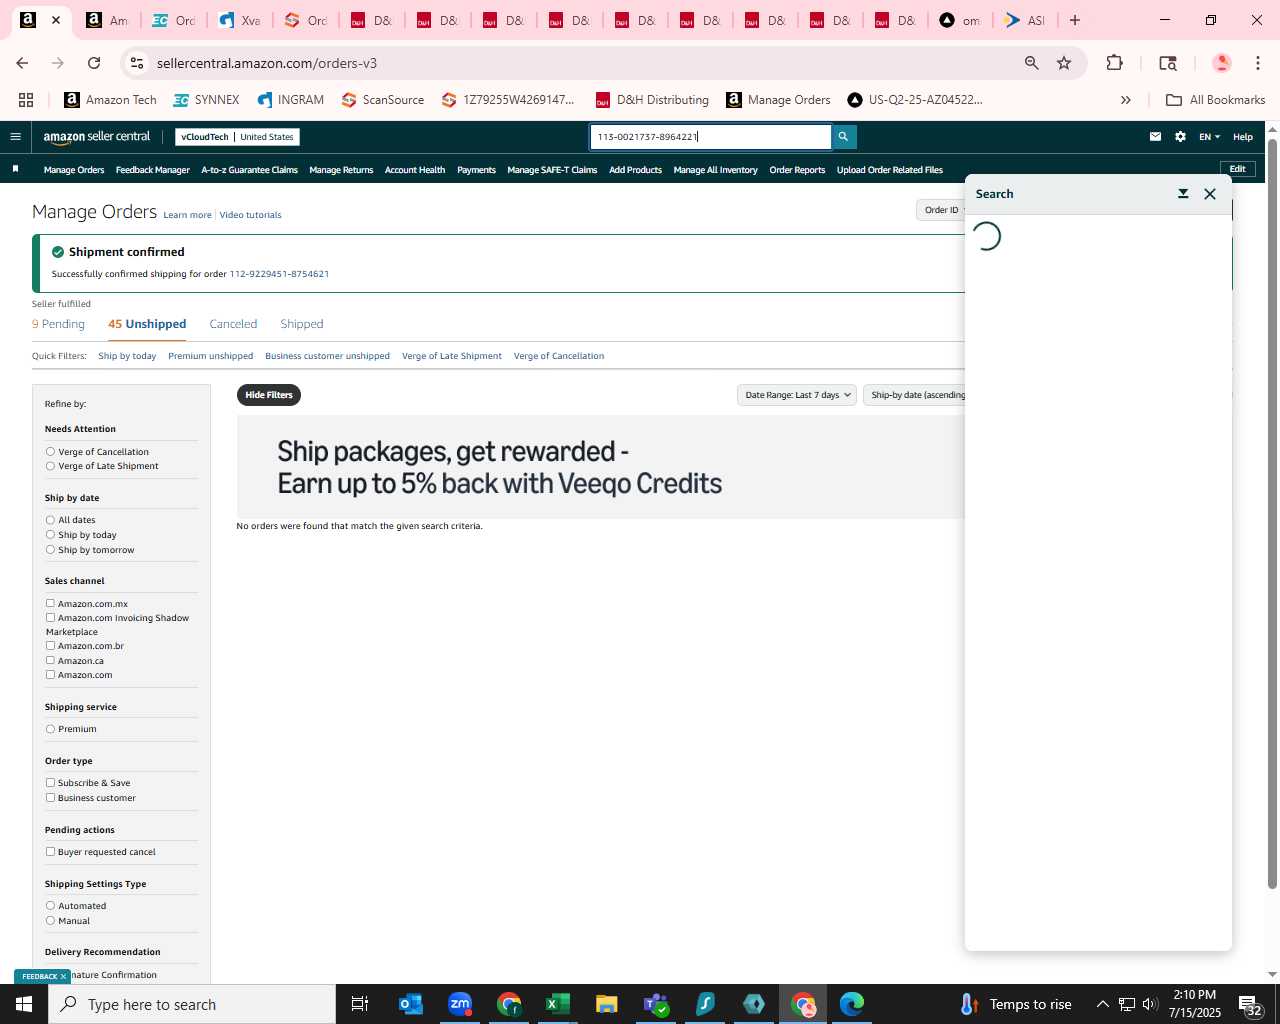
Task: Open the Date Range Last 7 days dropdown
Action: (x=797, y=395)
